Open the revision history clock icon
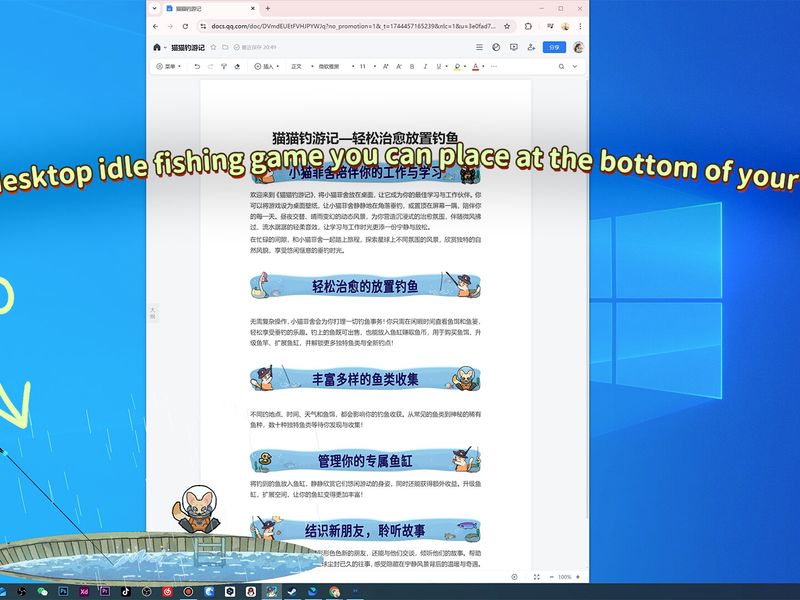The image size is (800, 600). pyautogui.click(x=496, y=47)
